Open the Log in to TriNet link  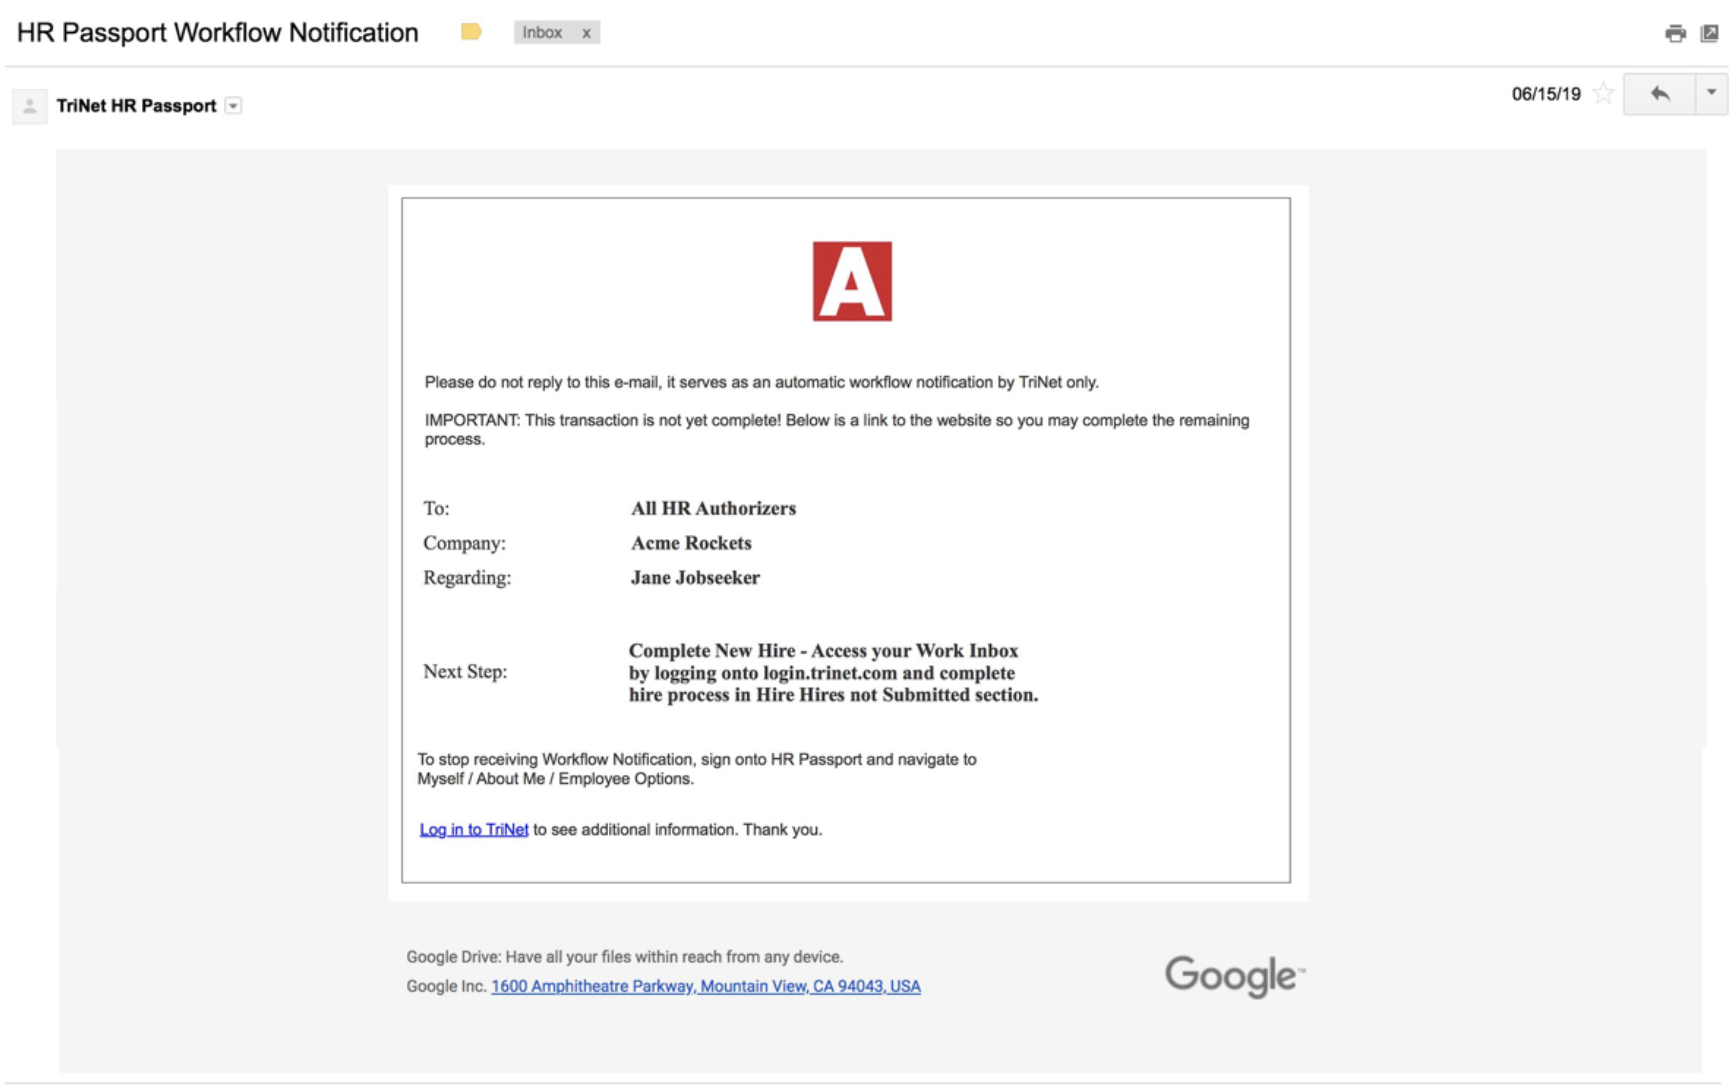coord(474,829)
